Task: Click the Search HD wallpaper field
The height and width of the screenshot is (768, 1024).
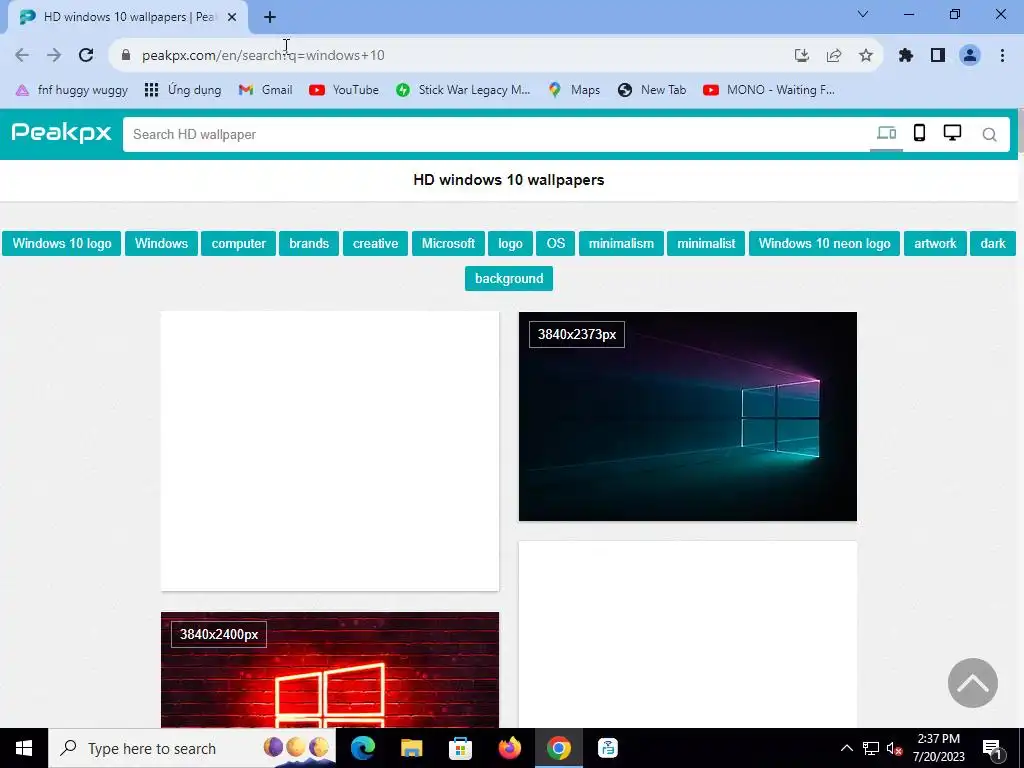Action: (496, 135)
